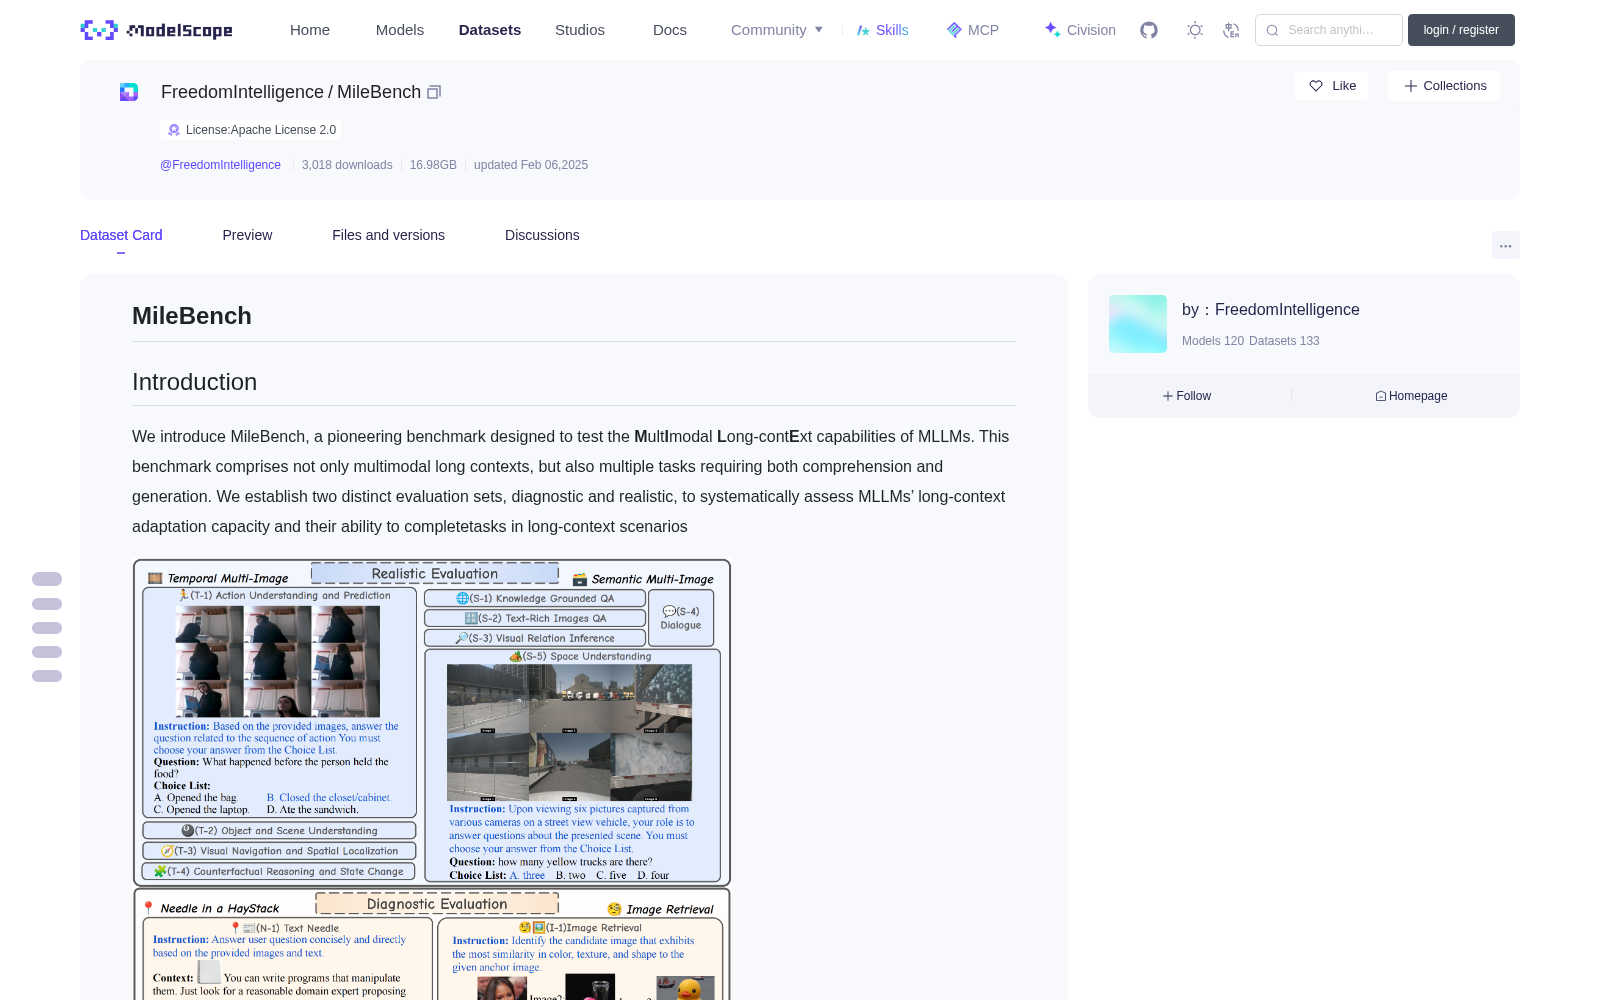Expand the Community dropdown menu

click(777, 30)
